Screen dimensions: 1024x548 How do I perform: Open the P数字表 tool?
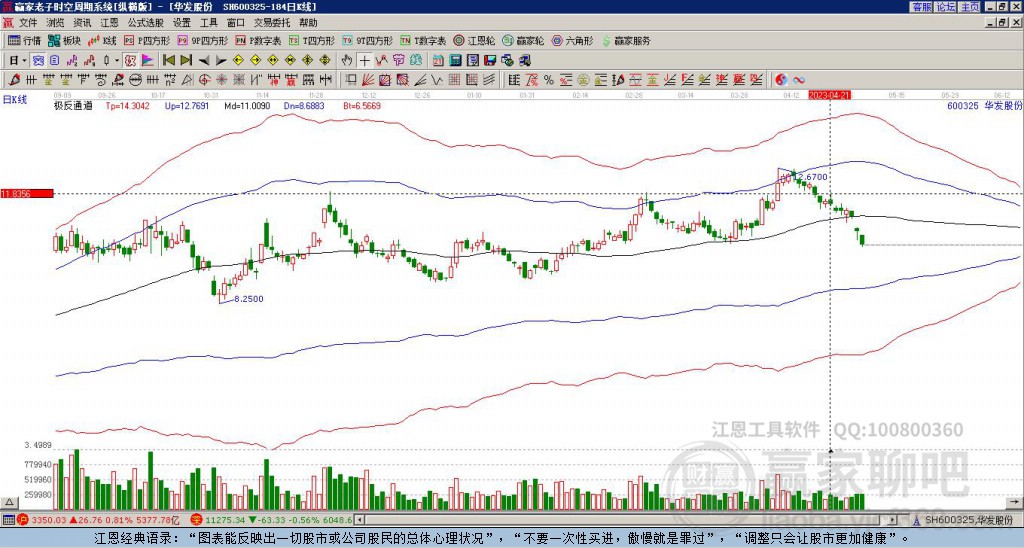tap(258, 41)
